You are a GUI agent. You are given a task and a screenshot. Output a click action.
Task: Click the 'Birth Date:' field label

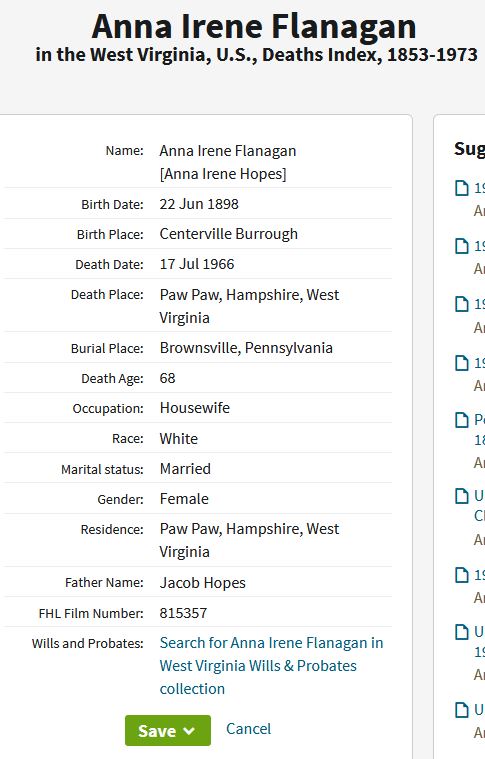click(x=112, y=204)
